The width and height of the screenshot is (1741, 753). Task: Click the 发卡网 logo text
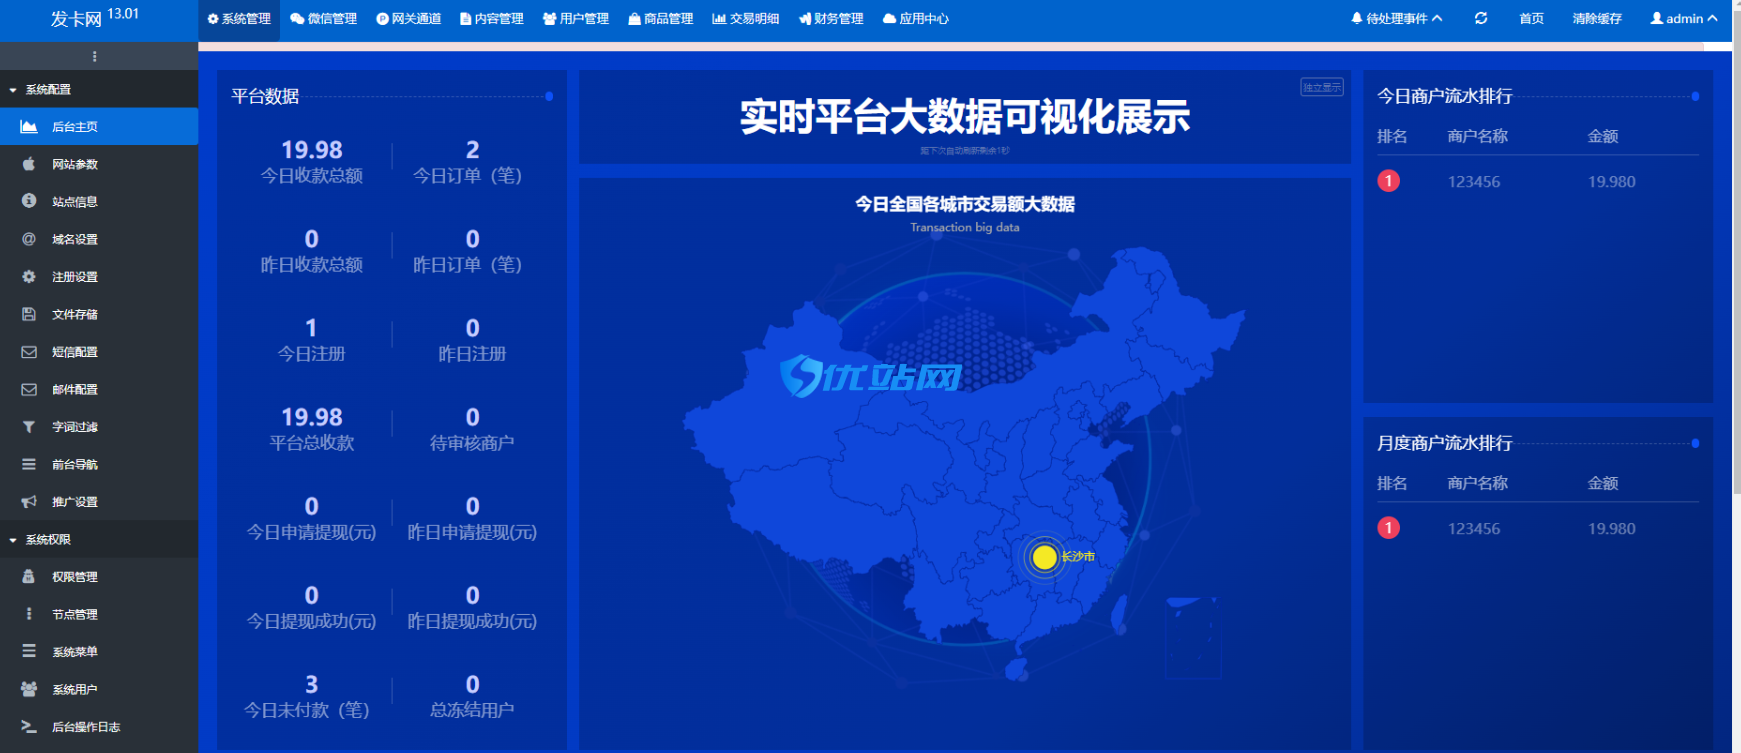click(x=76, y=19)
